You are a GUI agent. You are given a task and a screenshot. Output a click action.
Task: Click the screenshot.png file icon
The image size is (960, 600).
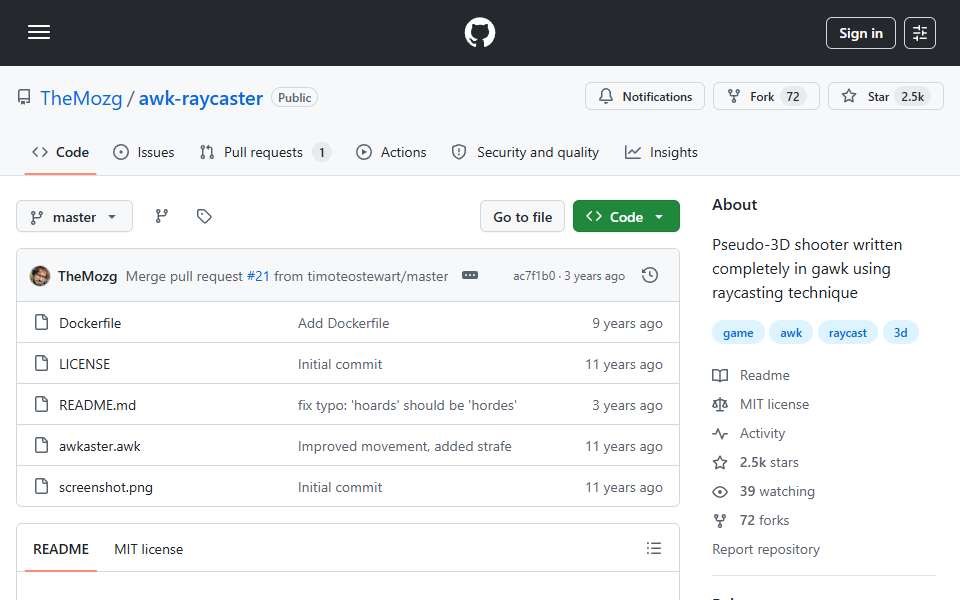click(42, 486)
